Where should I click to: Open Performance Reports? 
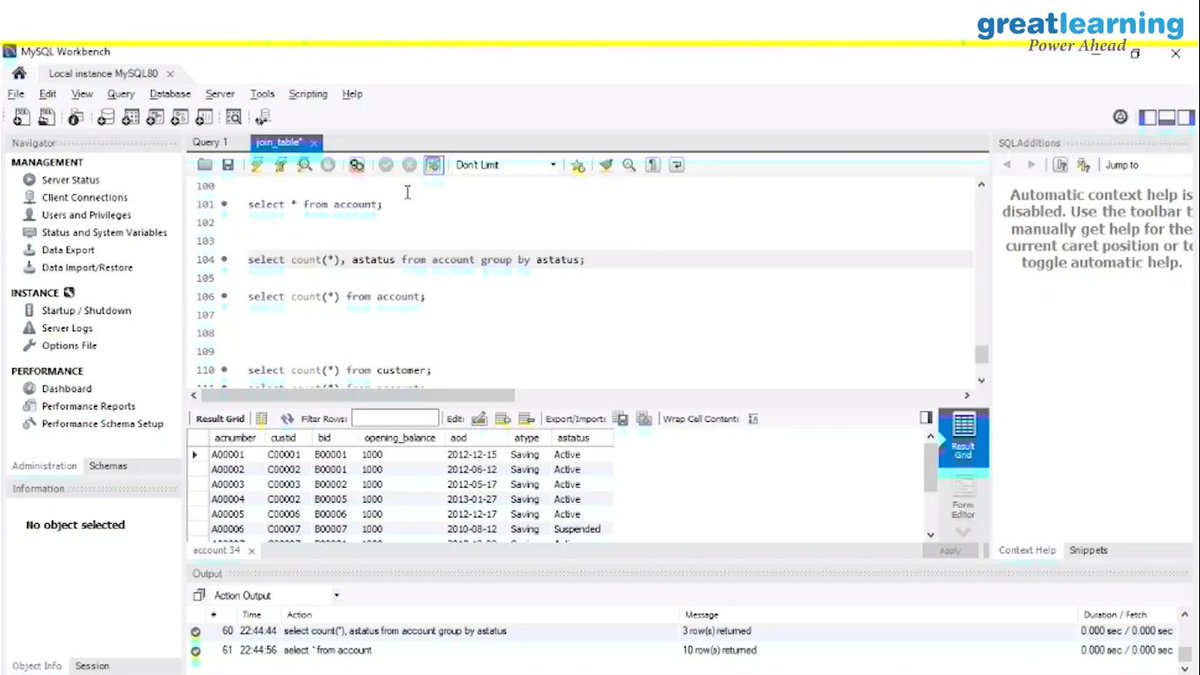pos(88,406)
